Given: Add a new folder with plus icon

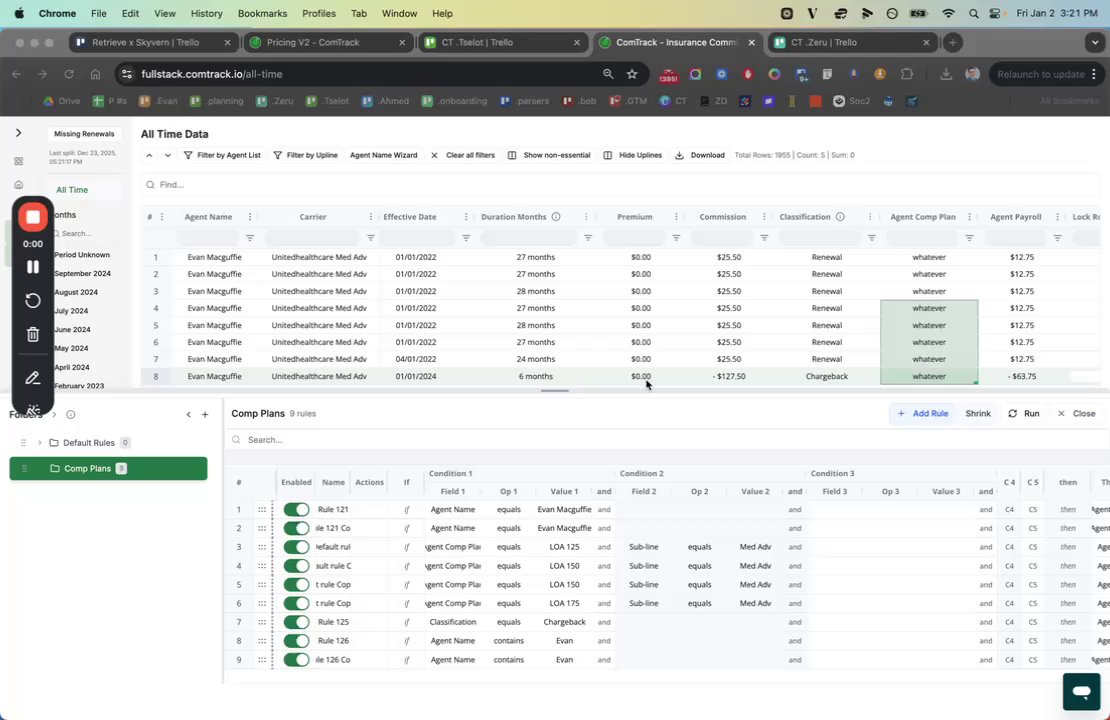Looking at the screenshot, I should coord(205,414).
